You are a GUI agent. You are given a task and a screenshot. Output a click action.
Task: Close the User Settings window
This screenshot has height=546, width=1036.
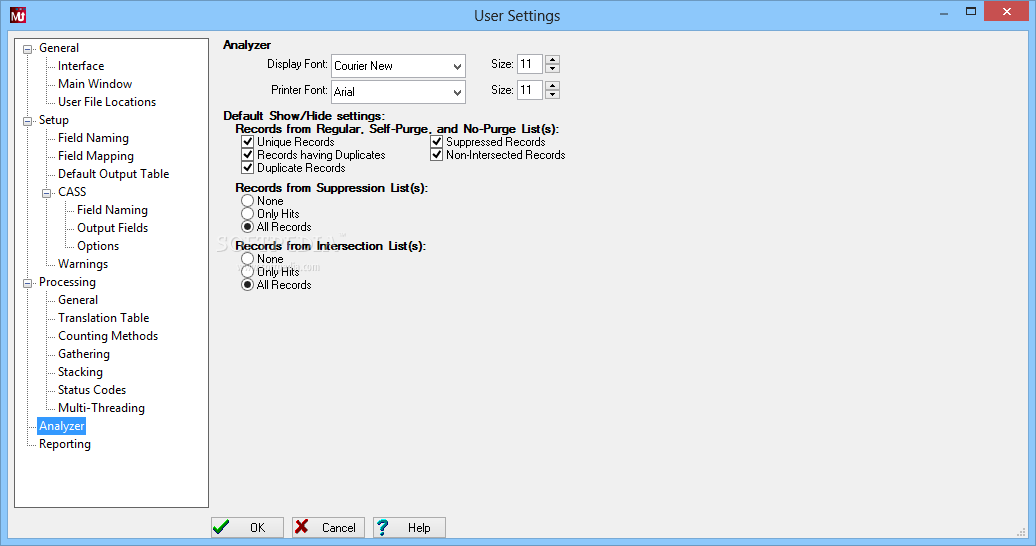[x=1006, y=11]
